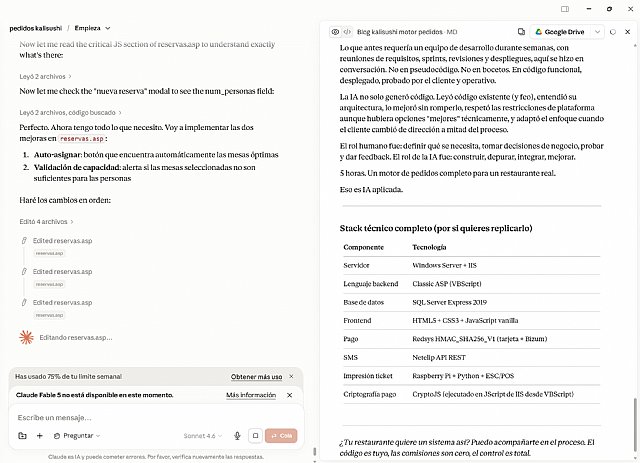Open the pedidos kalisushi project breadcrumb

[x=36, y=28]
